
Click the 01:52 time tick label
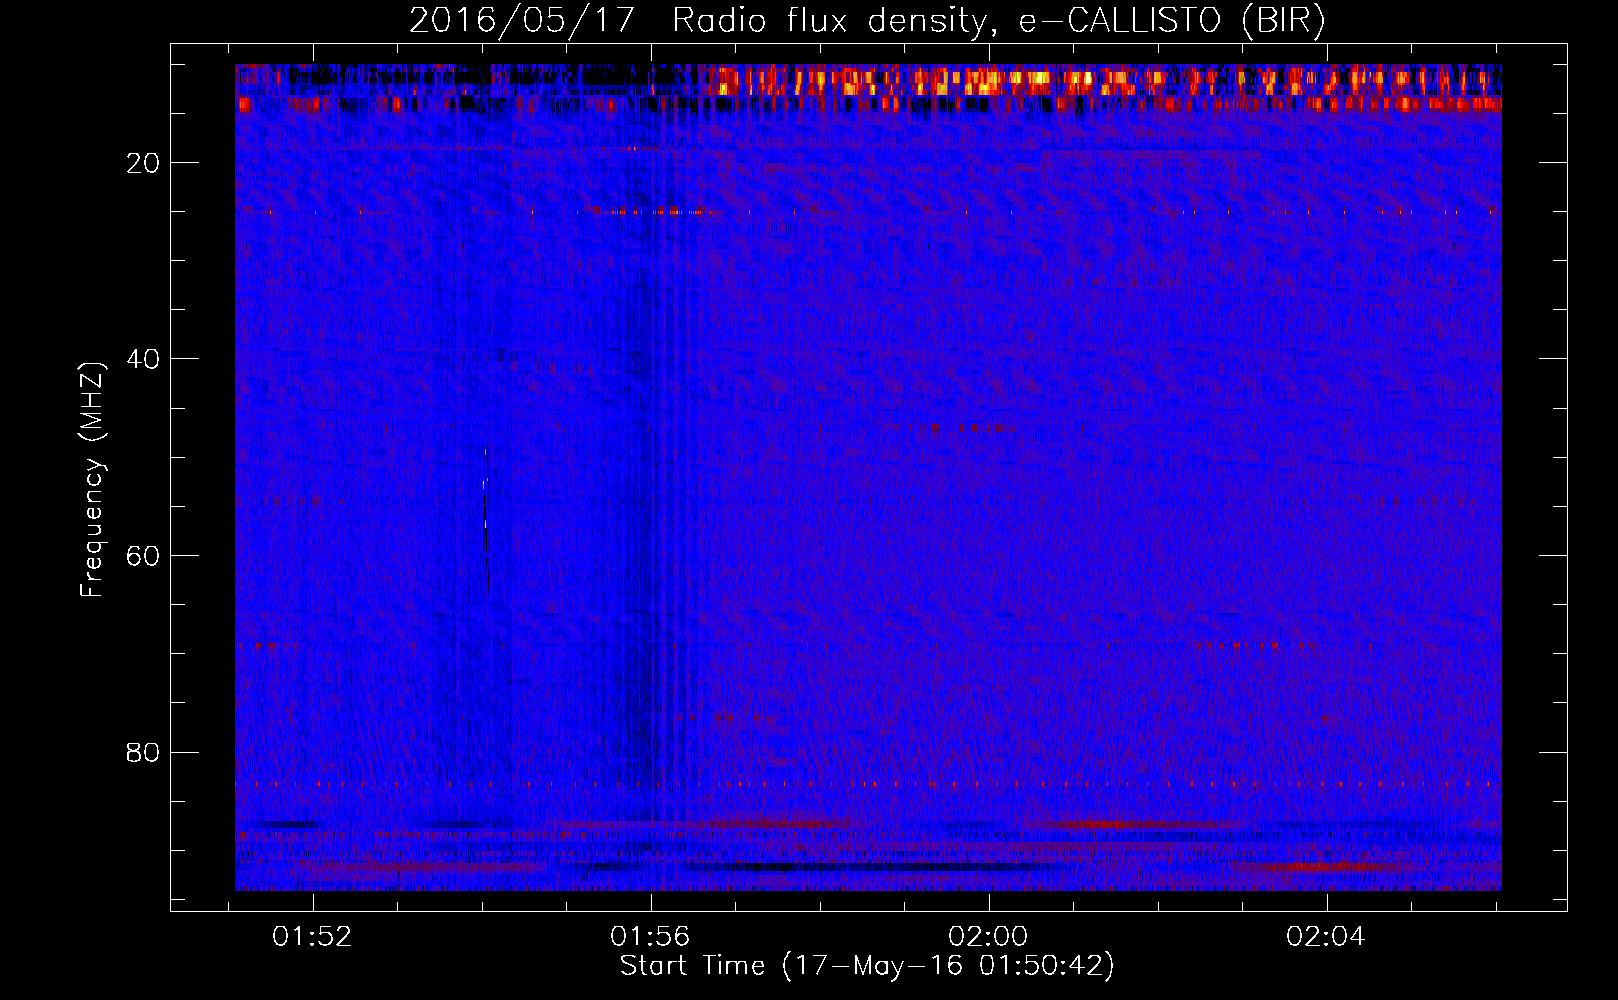coord(313,936)
